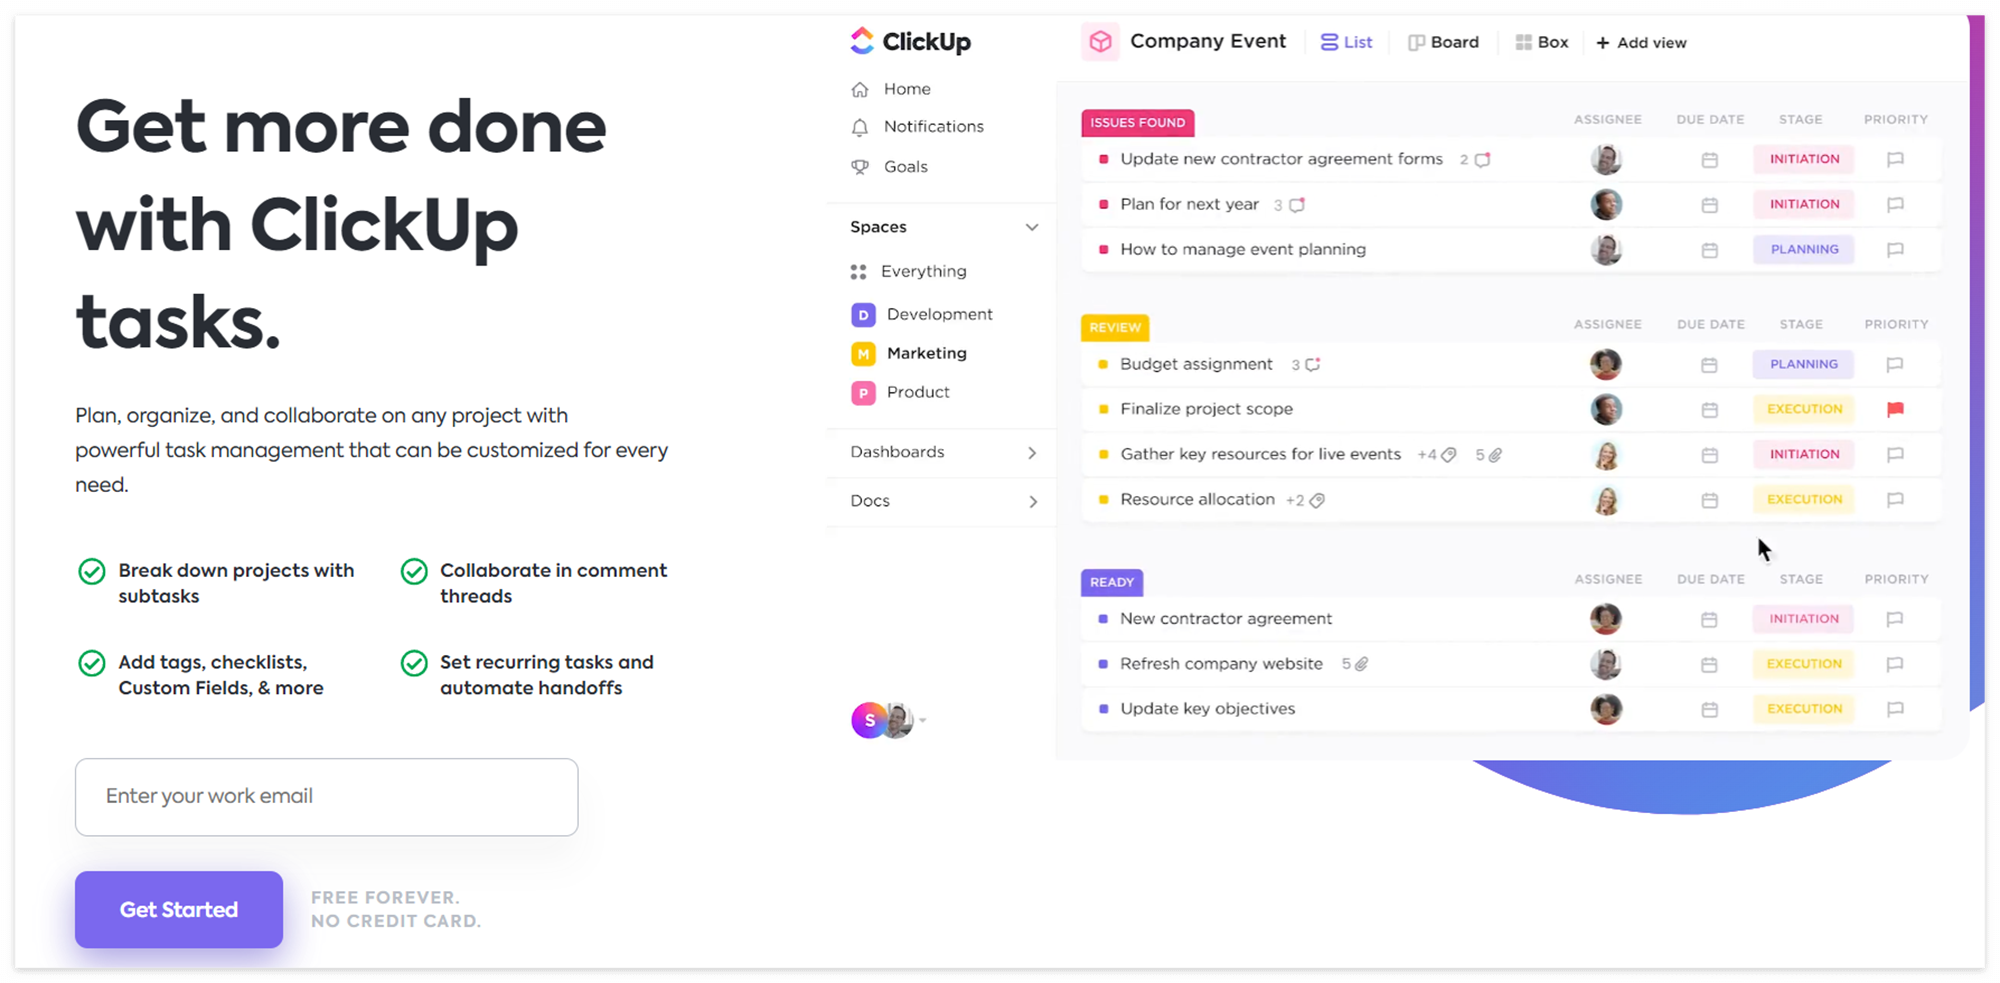
Task: Set due date for New contractor agreement
Action: [1709, 620]
